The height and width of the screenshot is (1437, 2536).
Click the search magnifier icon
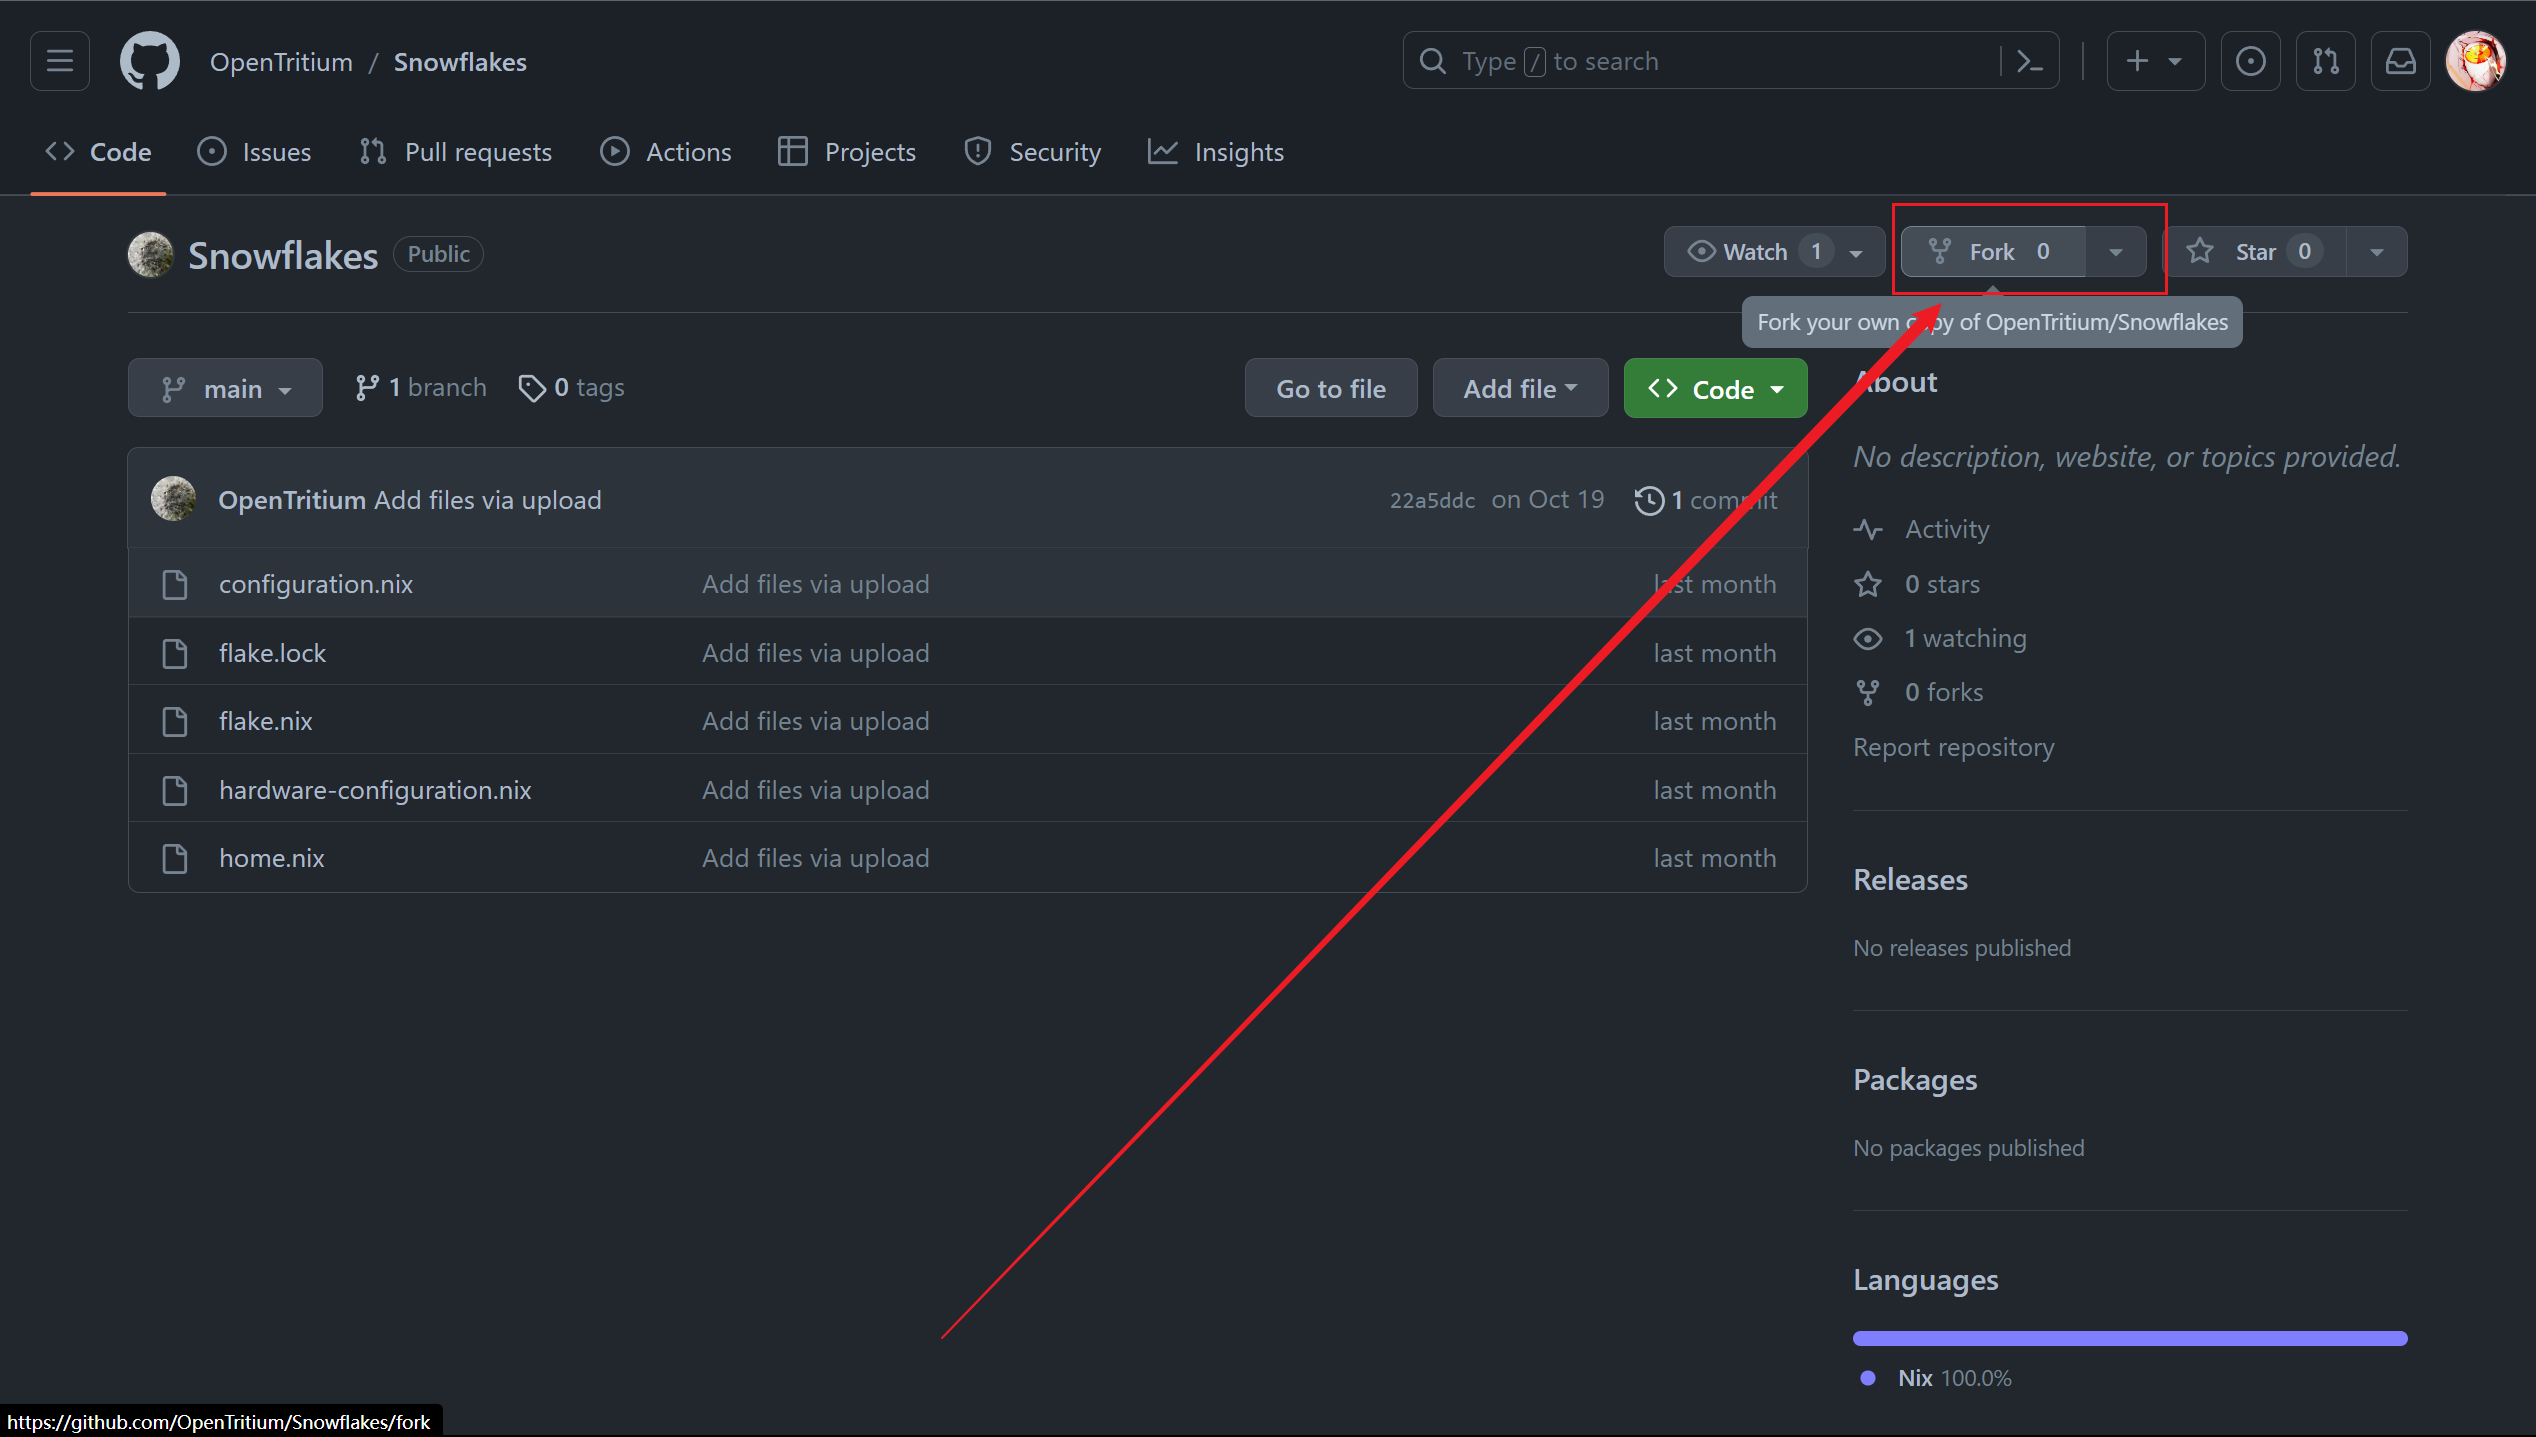(x=1433, y=61)
